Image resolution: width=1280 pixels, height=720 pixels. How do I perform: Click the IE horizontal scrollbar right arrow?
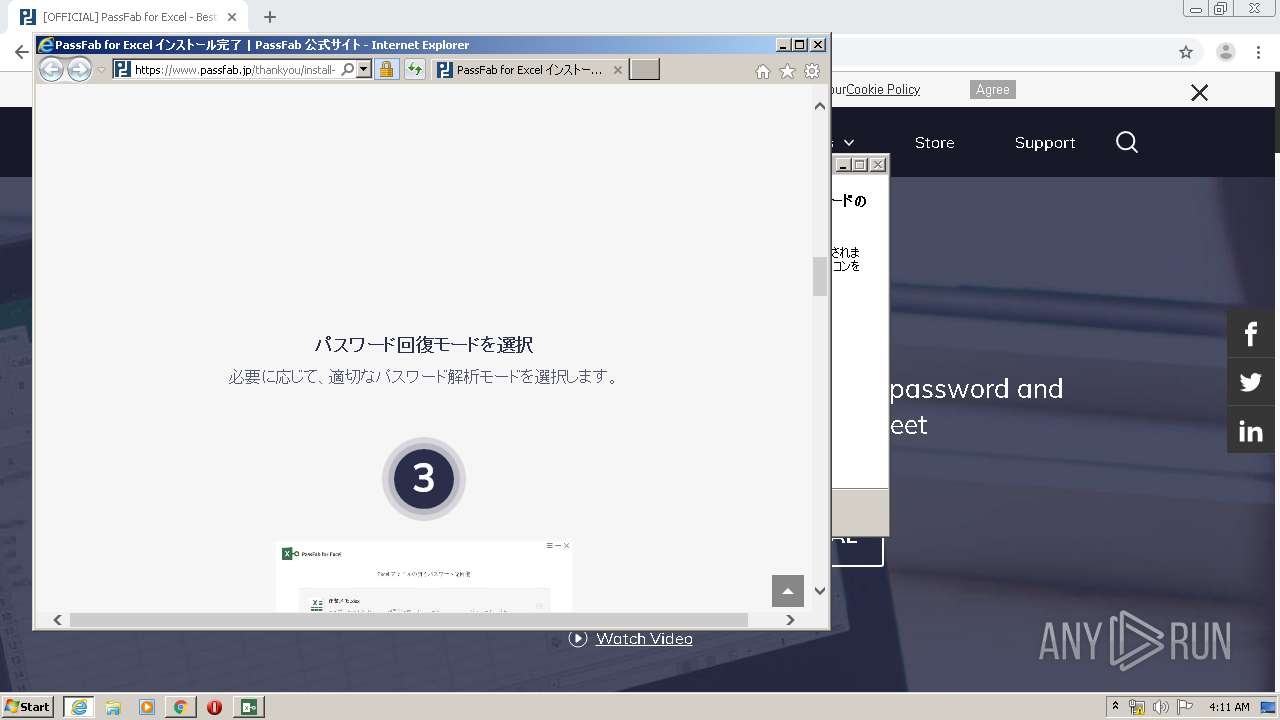(x=790, y=620)
